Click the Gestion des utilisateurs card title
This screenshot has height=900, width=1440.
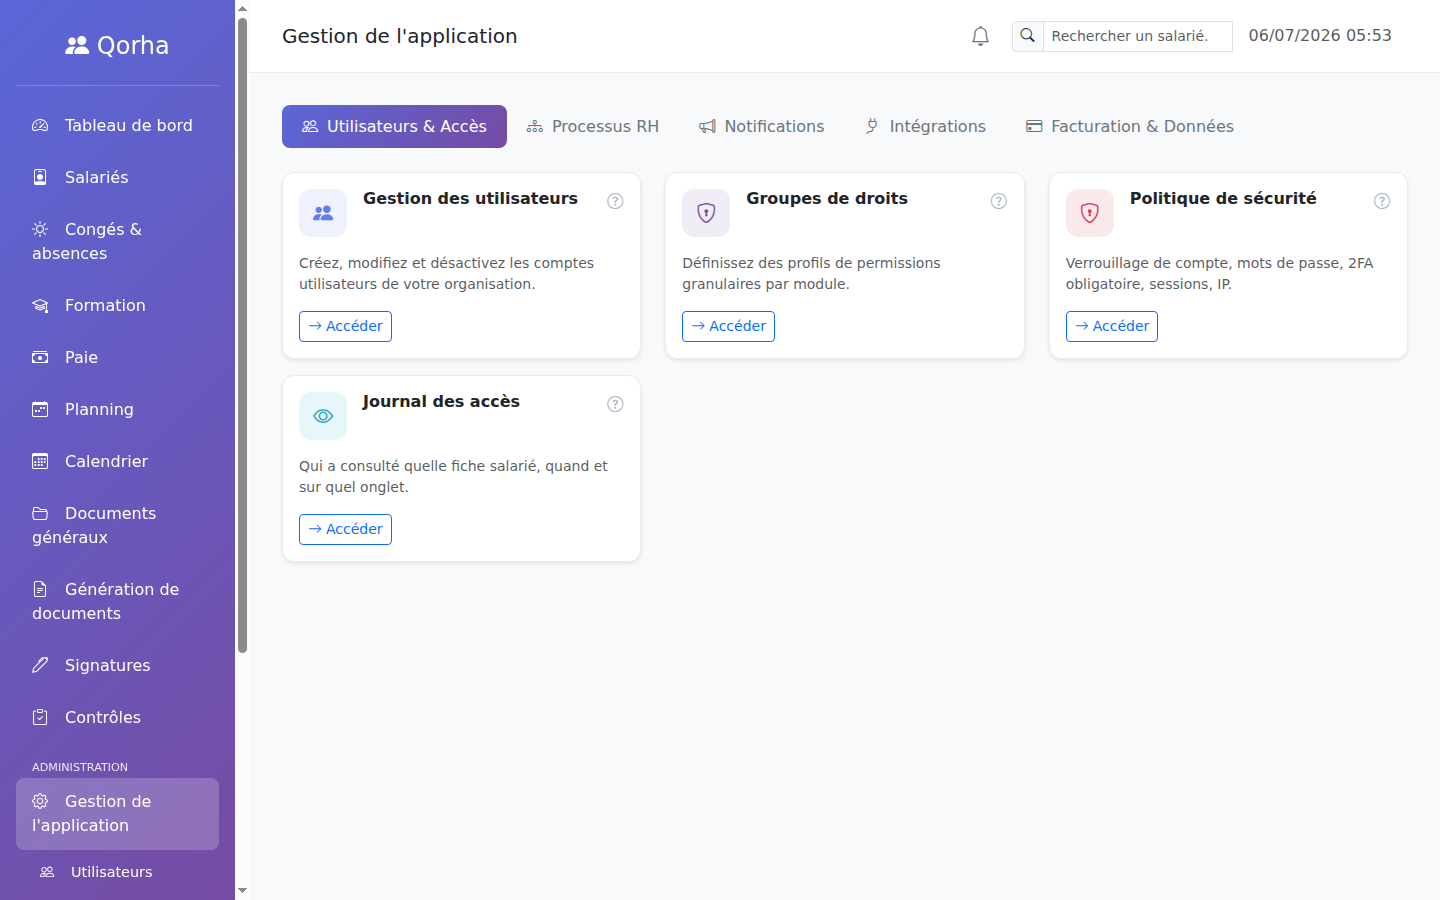[x=470, y=198]
